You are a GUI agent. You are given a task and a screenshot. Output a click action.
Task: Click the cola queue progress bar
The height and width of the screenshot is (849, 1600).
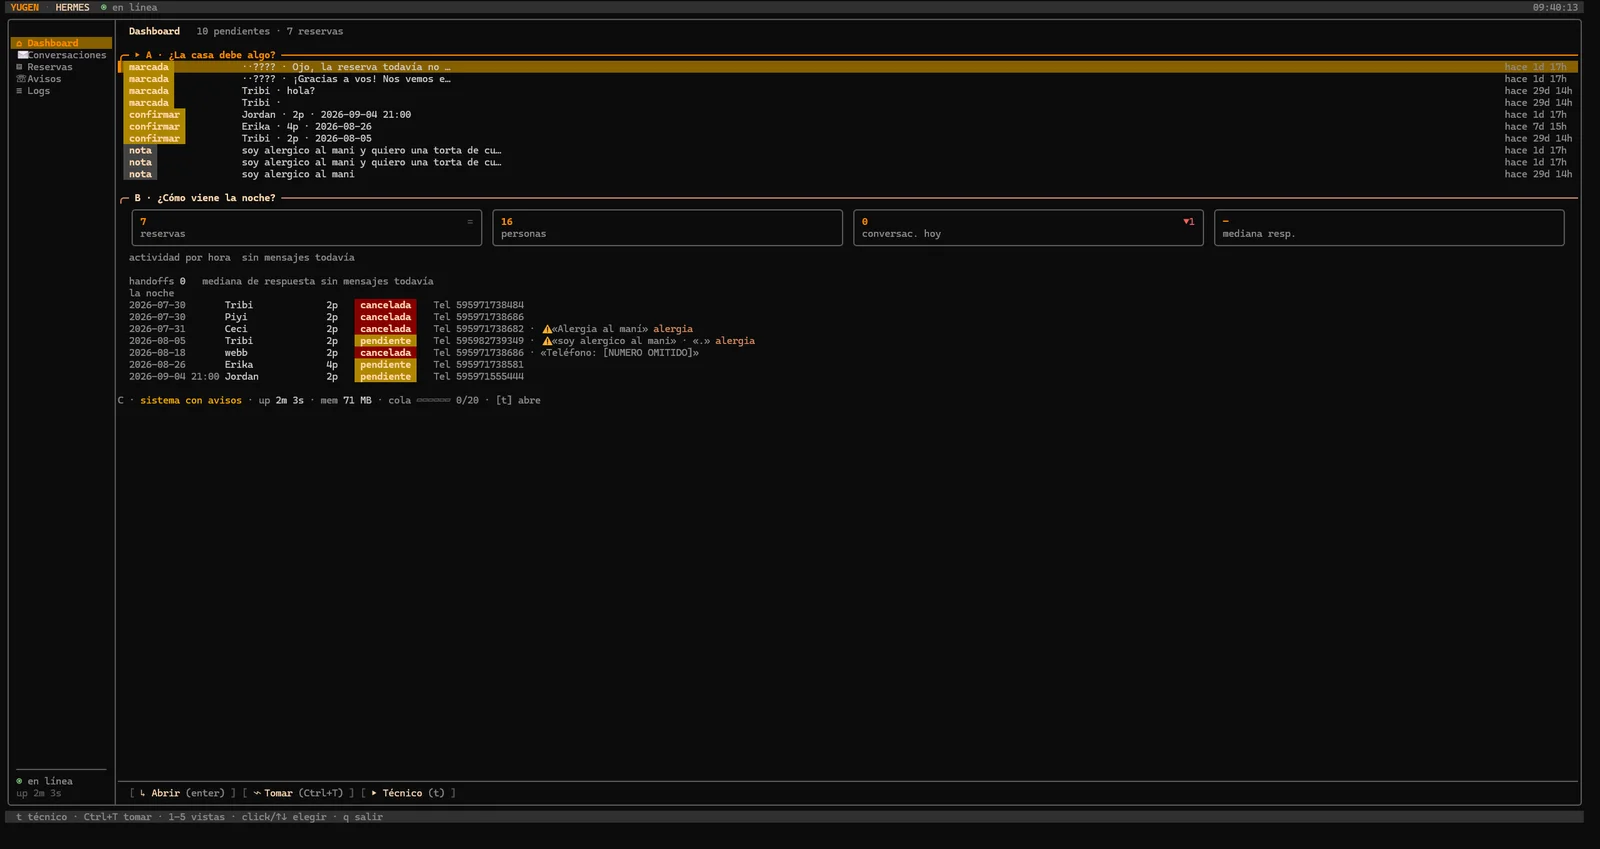tap(433, 400)
